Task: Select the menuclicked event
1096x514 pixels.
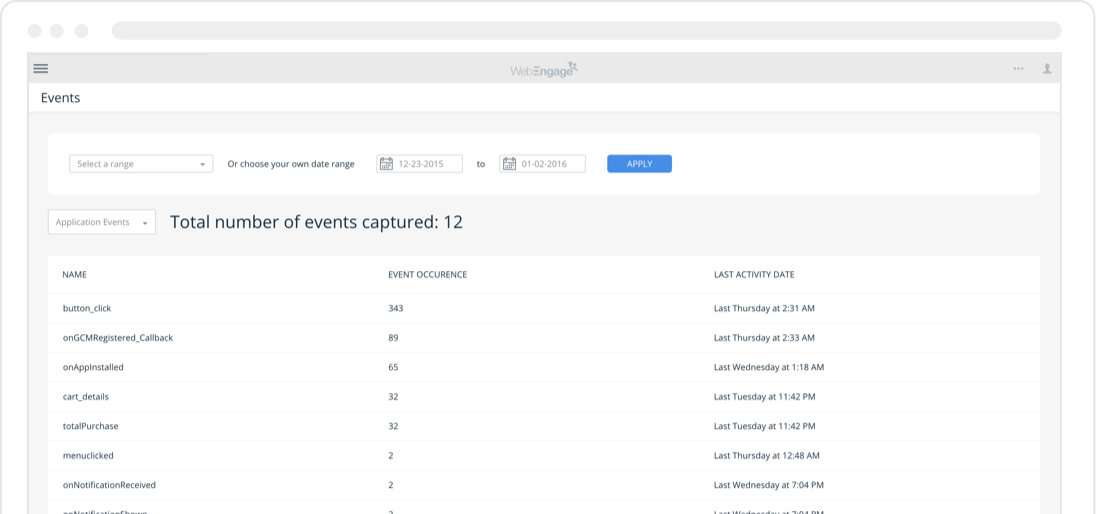Action: (544, 455)
